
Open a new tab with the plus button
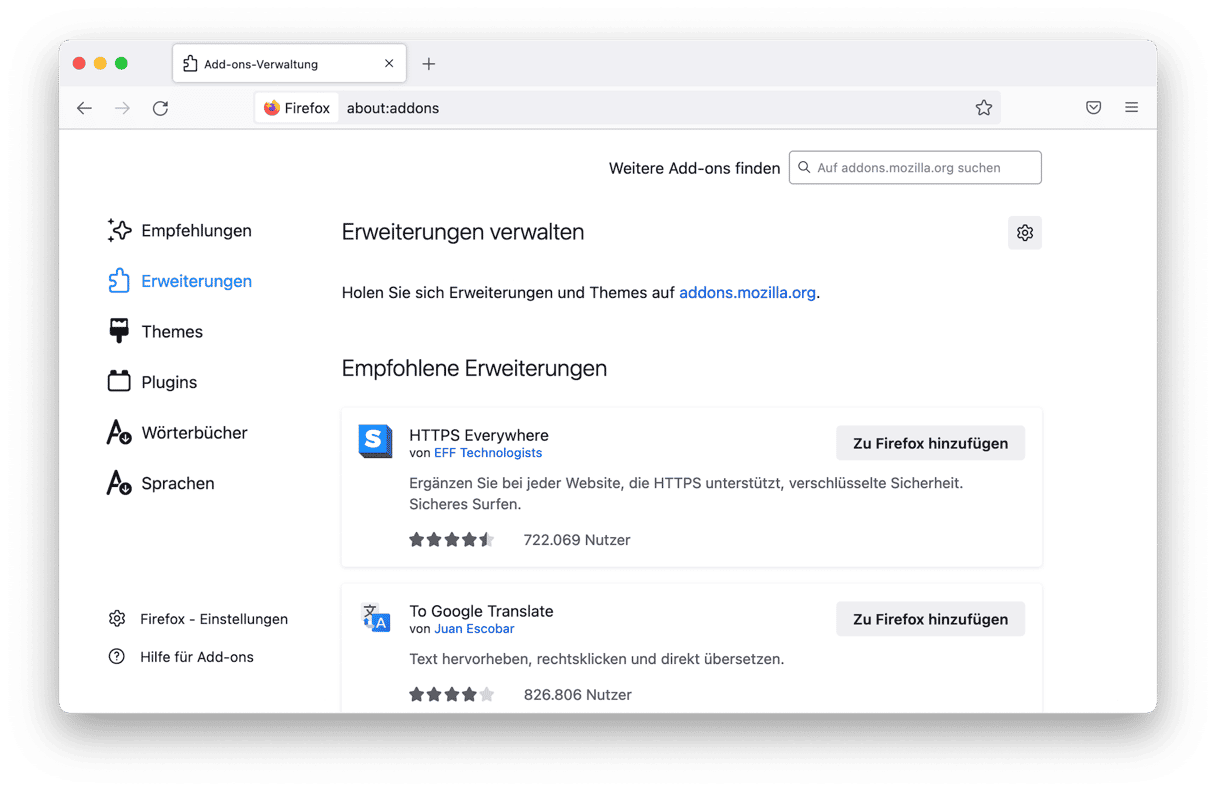(x=429, y=64)
